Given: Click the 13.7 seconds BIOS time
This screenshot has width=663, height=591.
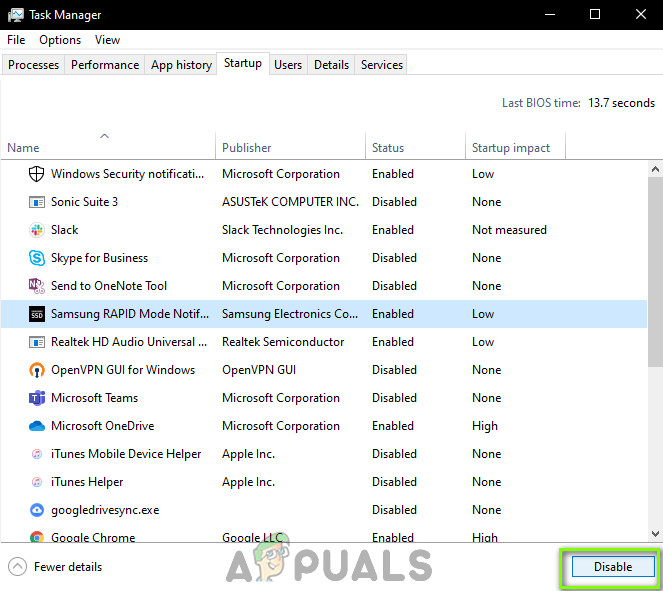Looking at the screenshot, I should click(622, 103).
